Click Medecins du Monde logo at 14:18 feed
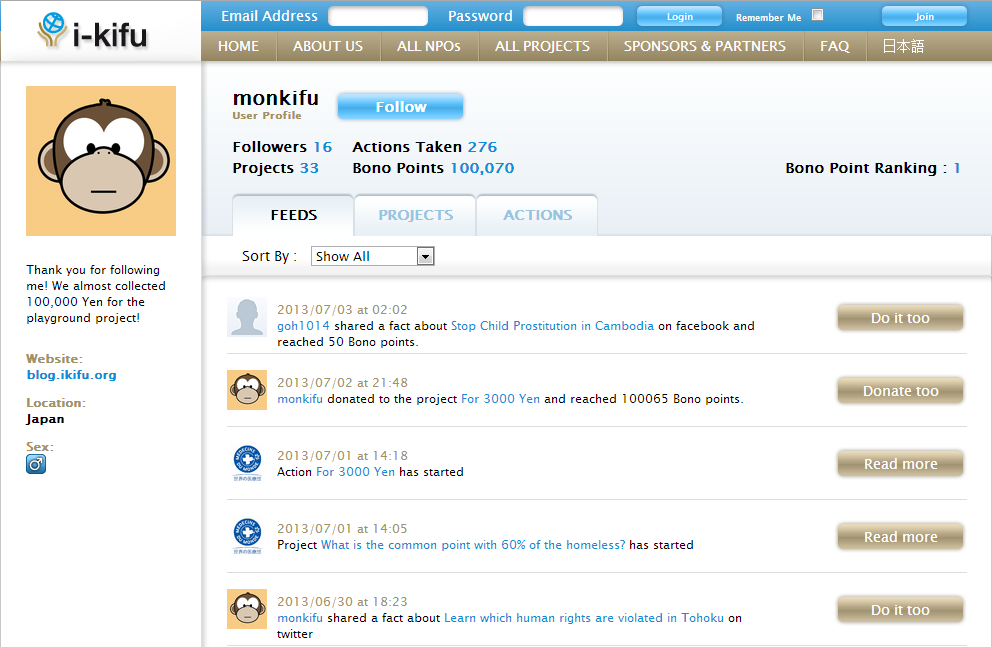Viewport: 992px width, 647px height. (247, 463)
